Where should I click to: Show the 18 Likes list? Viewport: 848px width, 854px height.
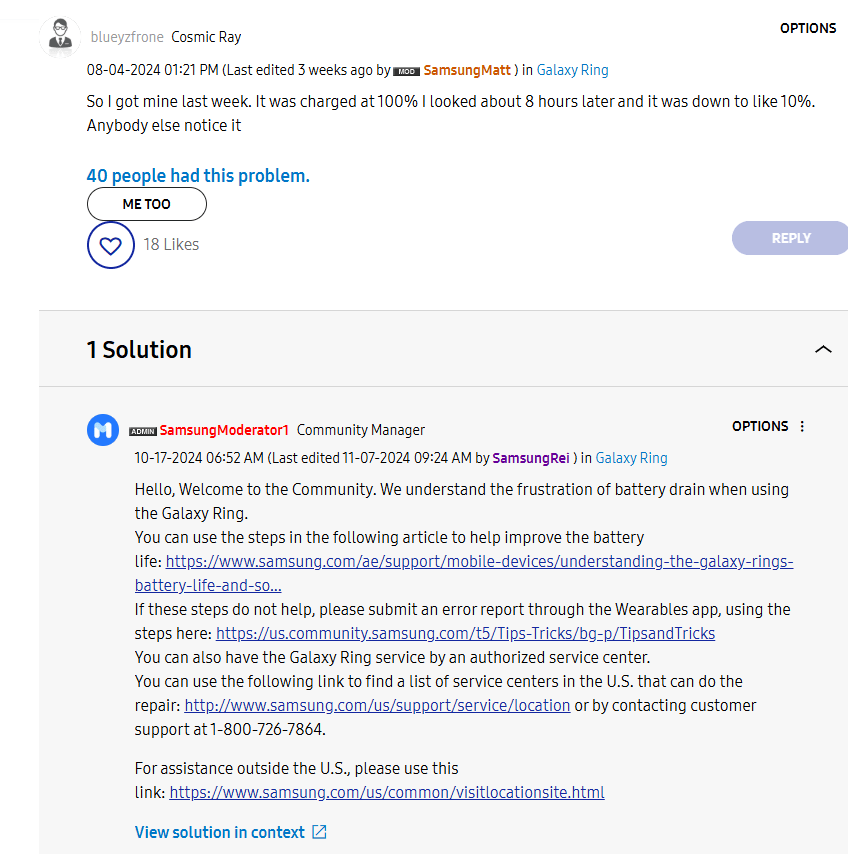171,244
